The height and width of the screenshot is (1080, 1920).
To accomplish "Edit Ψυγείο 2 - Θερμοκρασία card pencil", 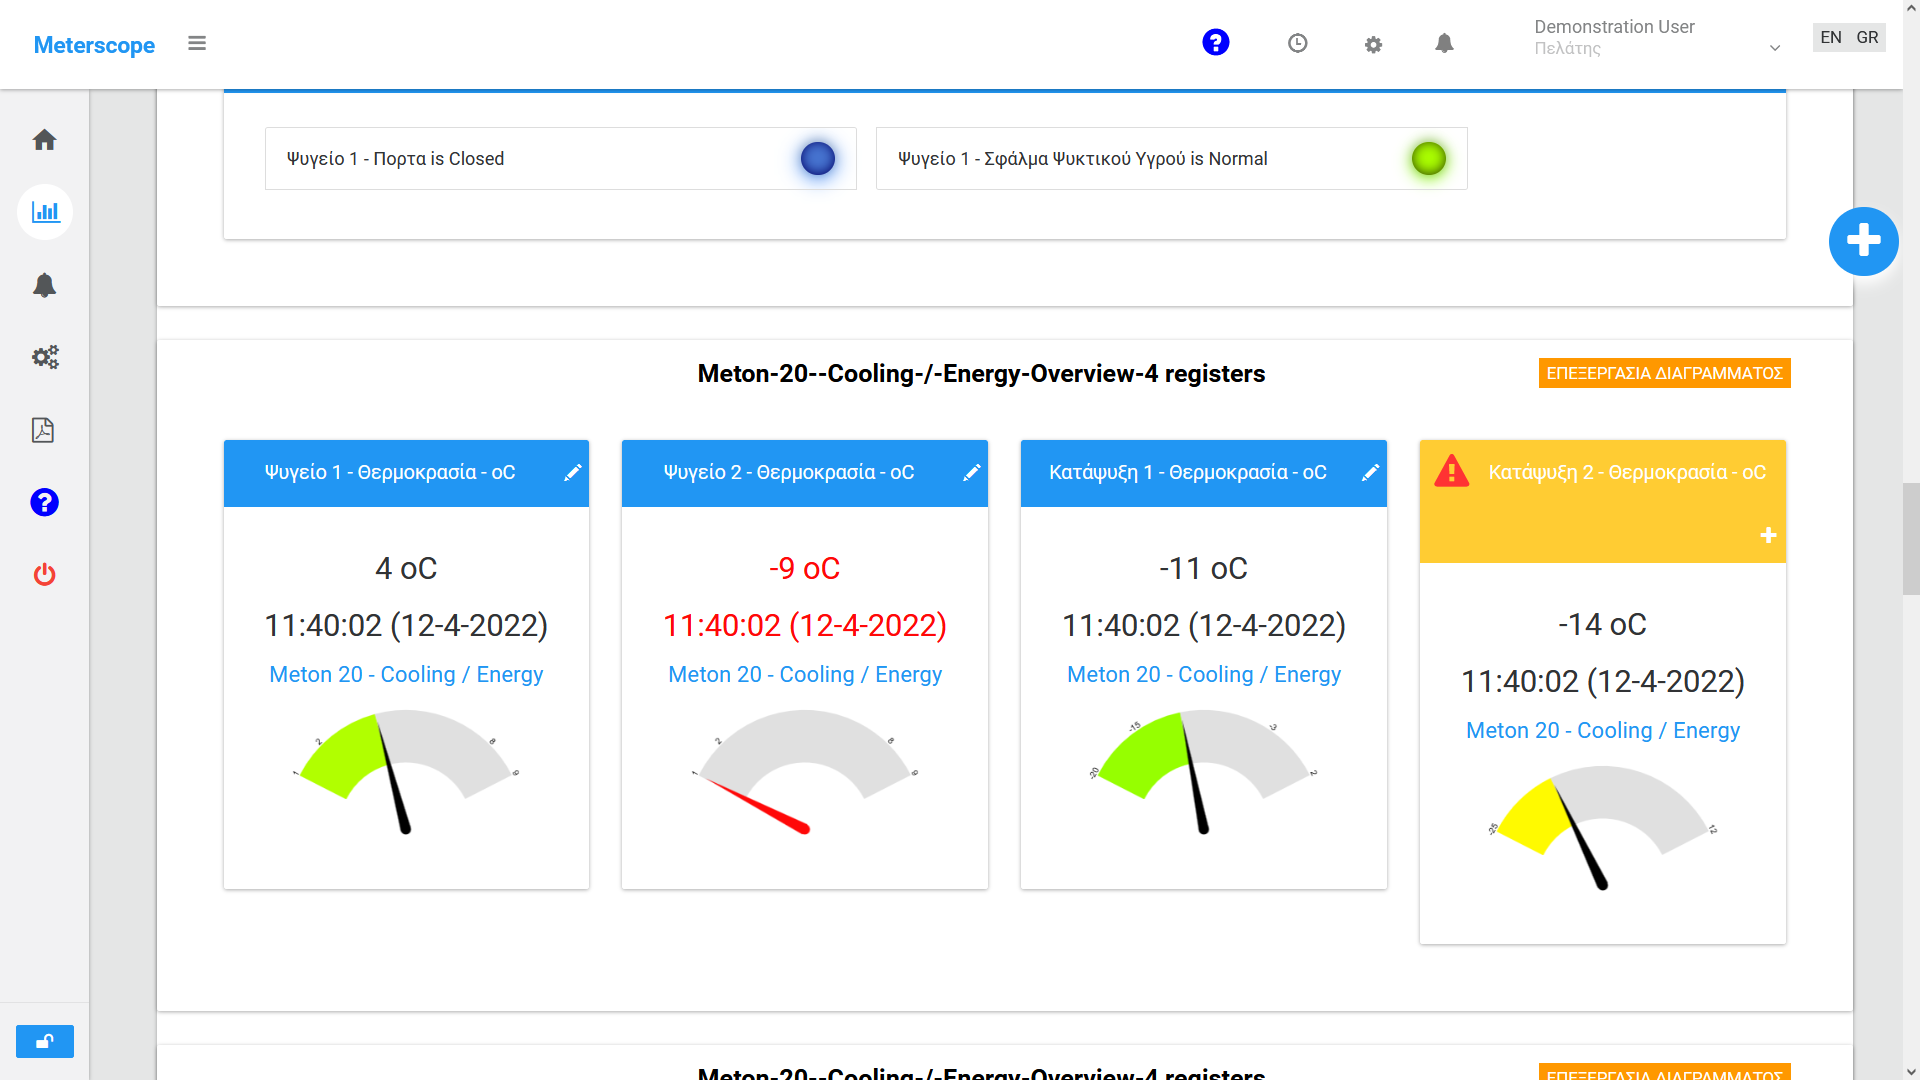I will point(971,473).
